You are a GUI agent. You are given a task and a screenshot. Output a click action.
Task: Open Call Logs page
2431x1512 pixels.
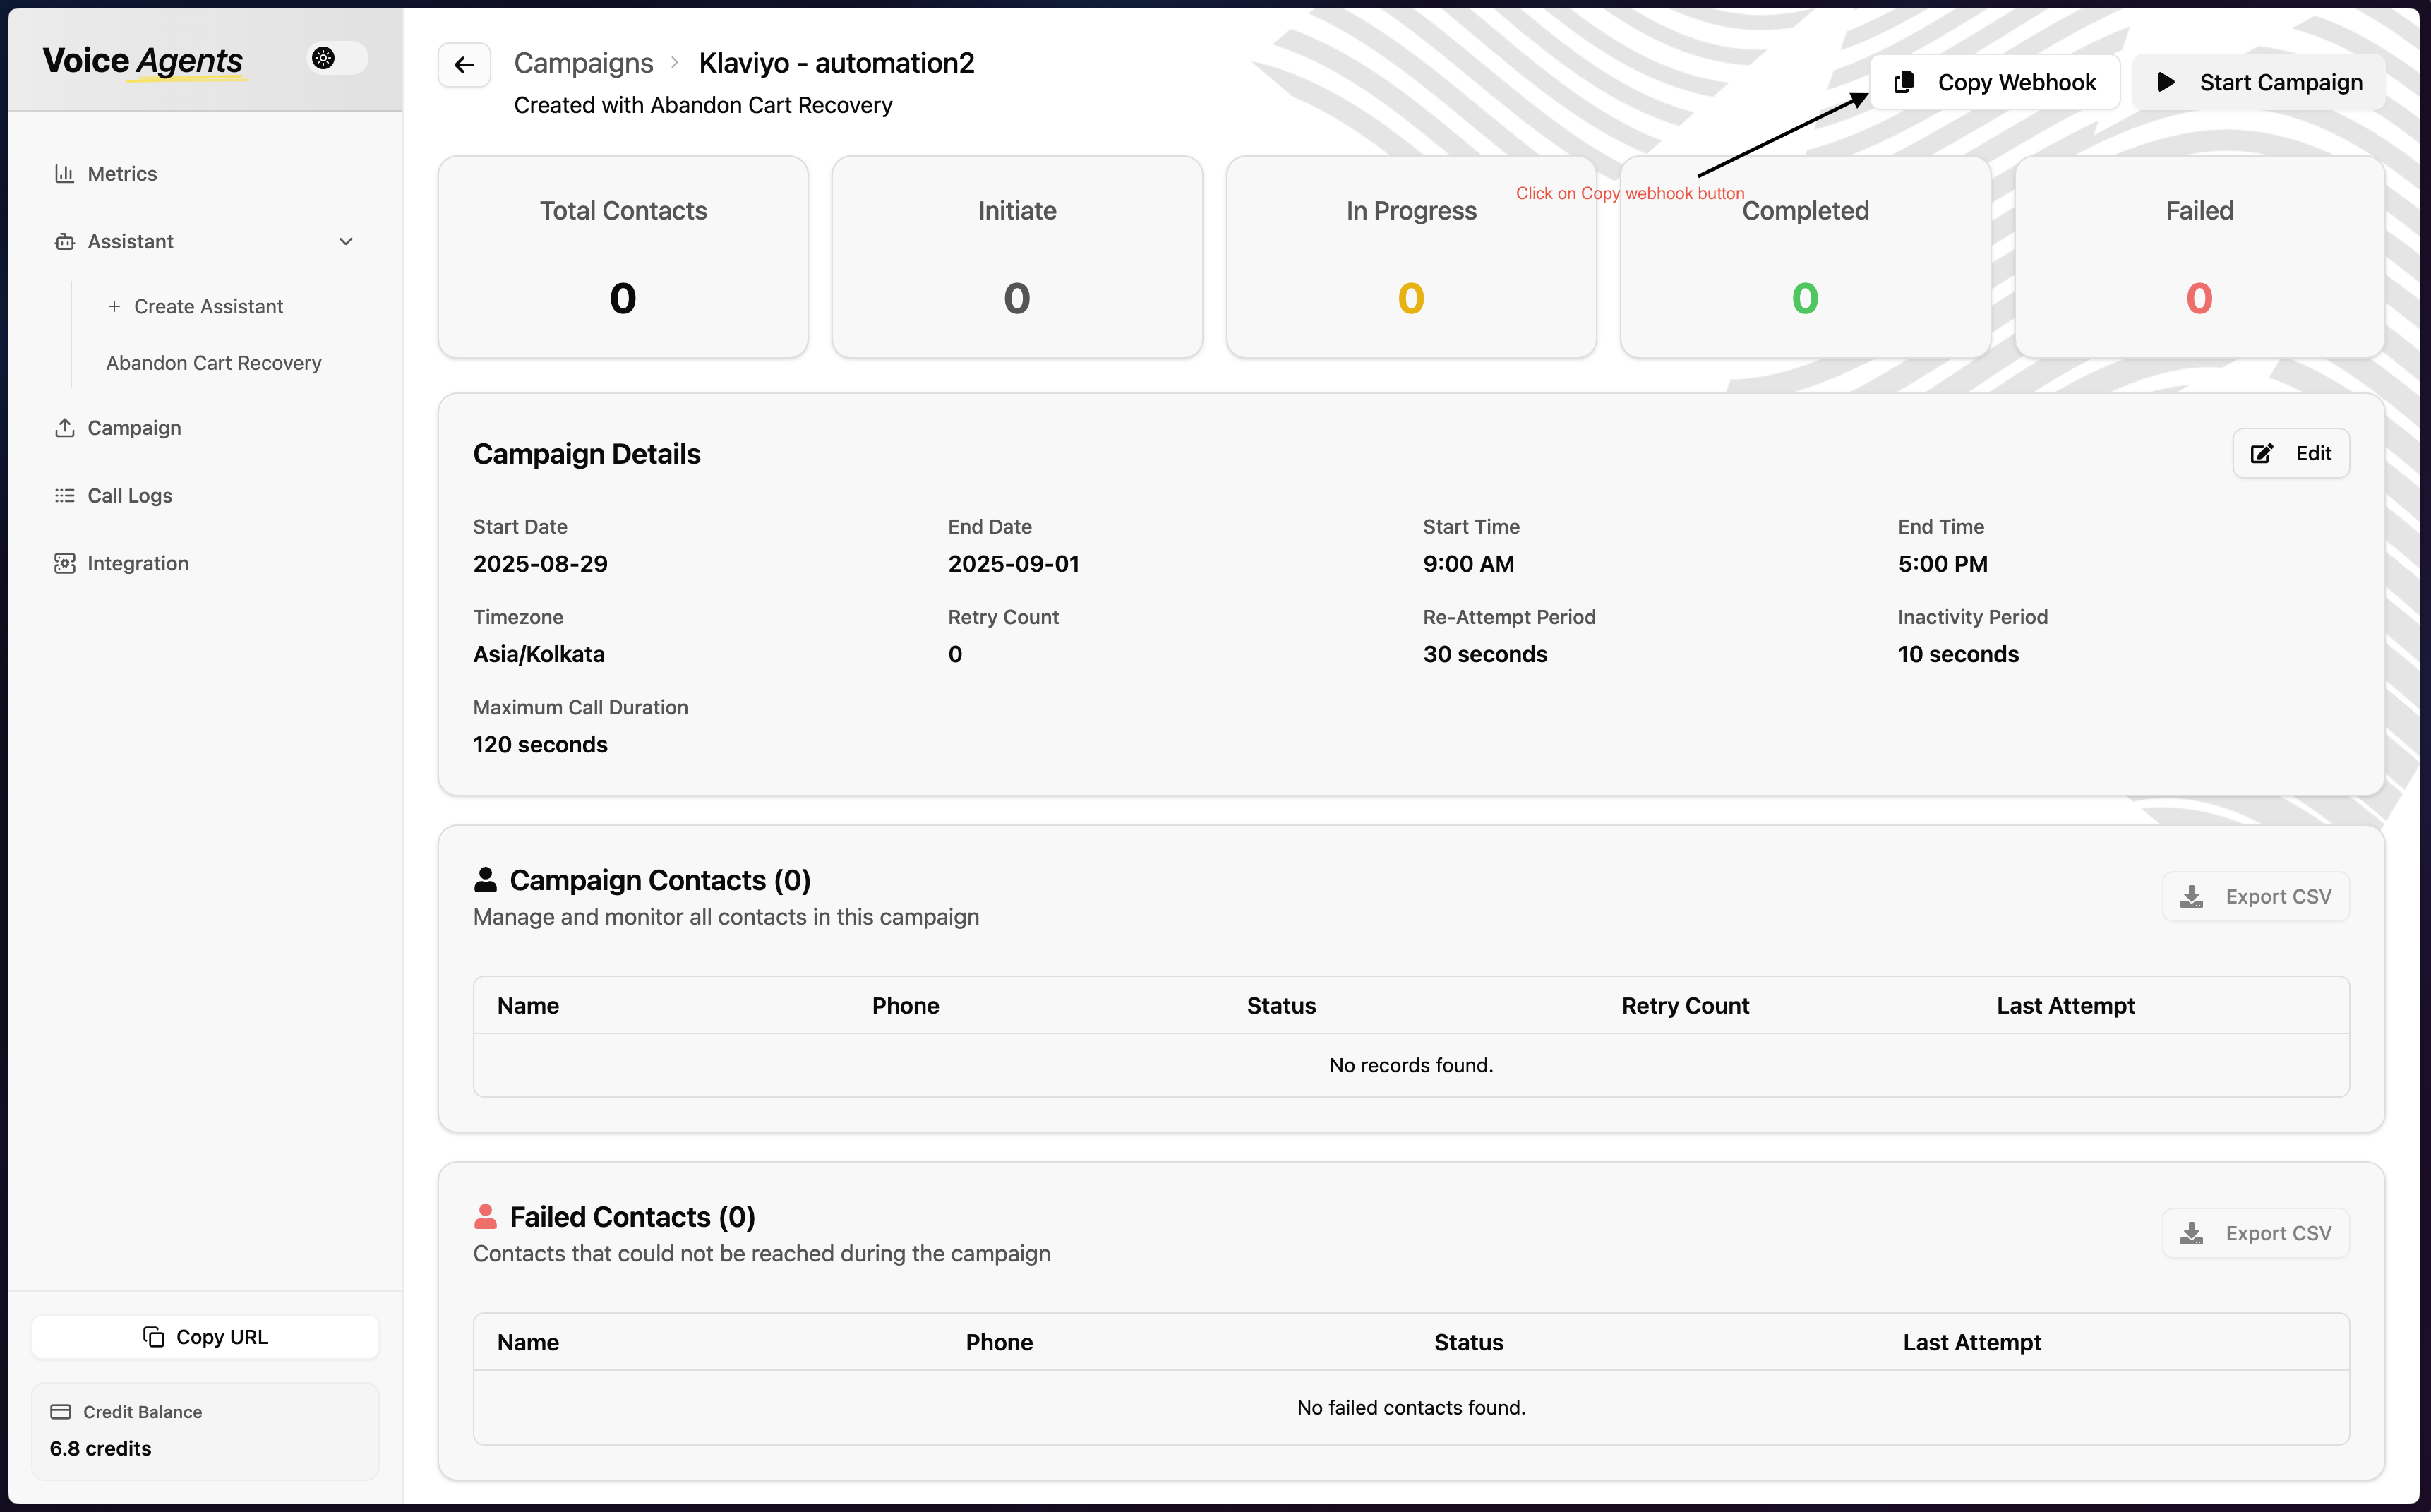[x=129, y=496]
